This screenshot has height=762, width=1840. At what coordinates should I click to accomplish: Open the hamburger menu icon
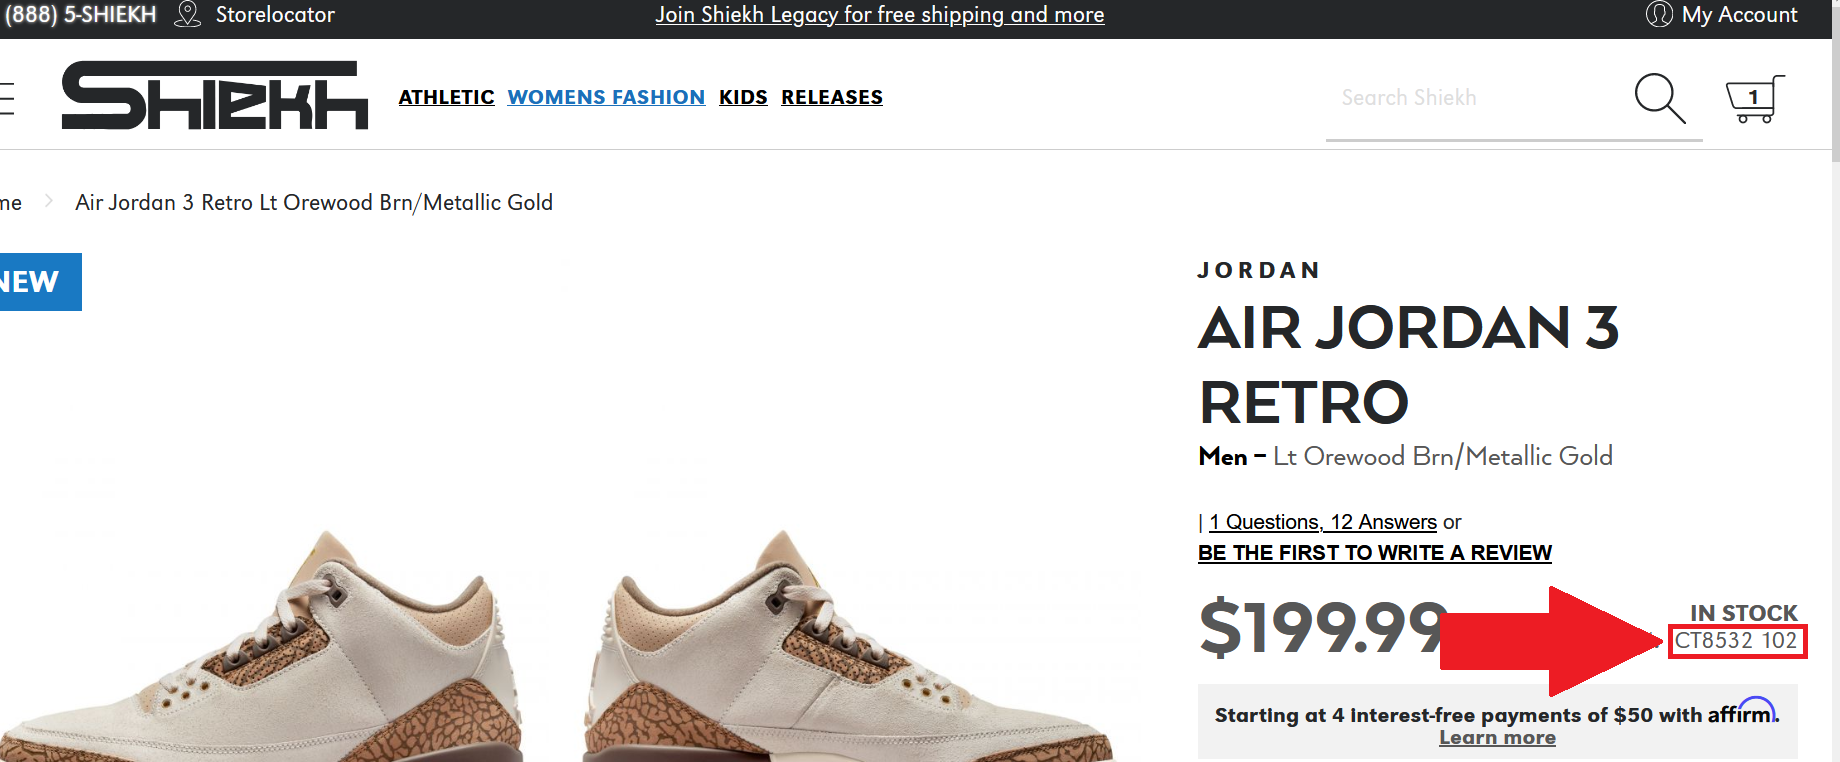pos(6,98)
